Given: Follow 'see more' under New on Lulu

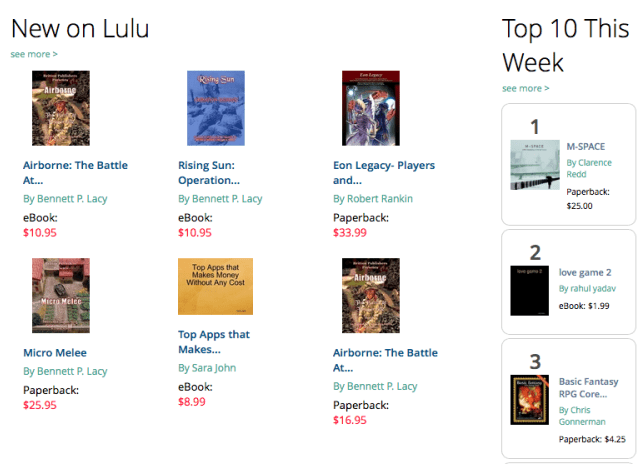Looking at the screenshot, I should click(x=34, y=54).
